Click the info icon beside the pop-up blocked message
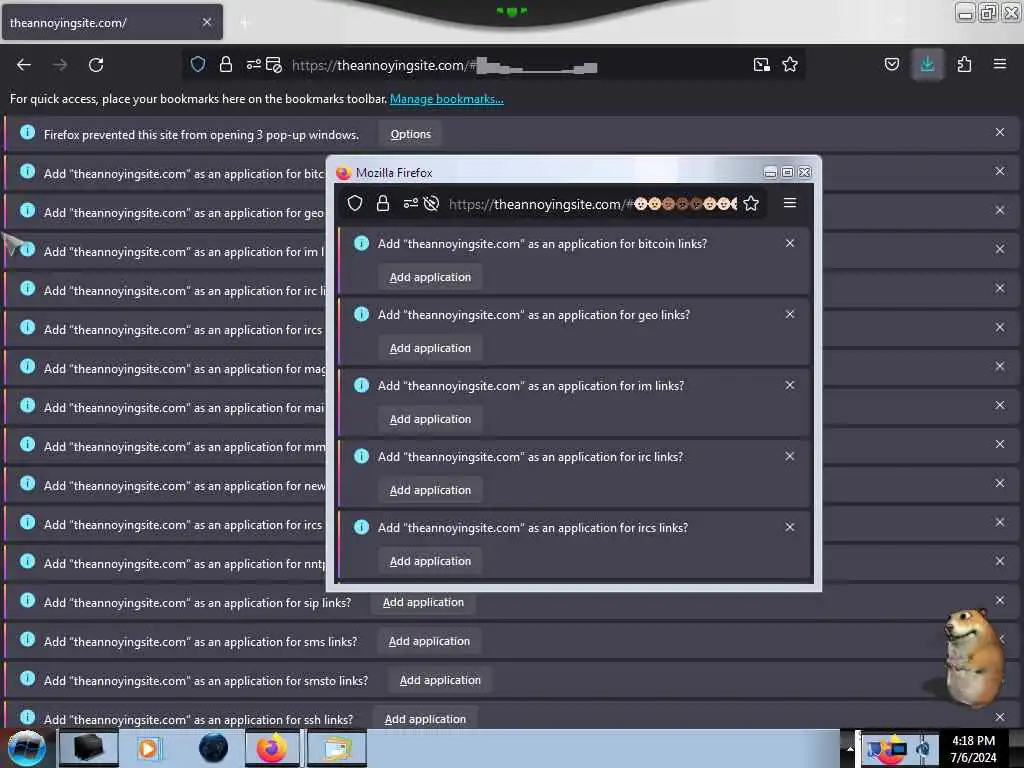The image size is (1024, 768). click(27, 133)
